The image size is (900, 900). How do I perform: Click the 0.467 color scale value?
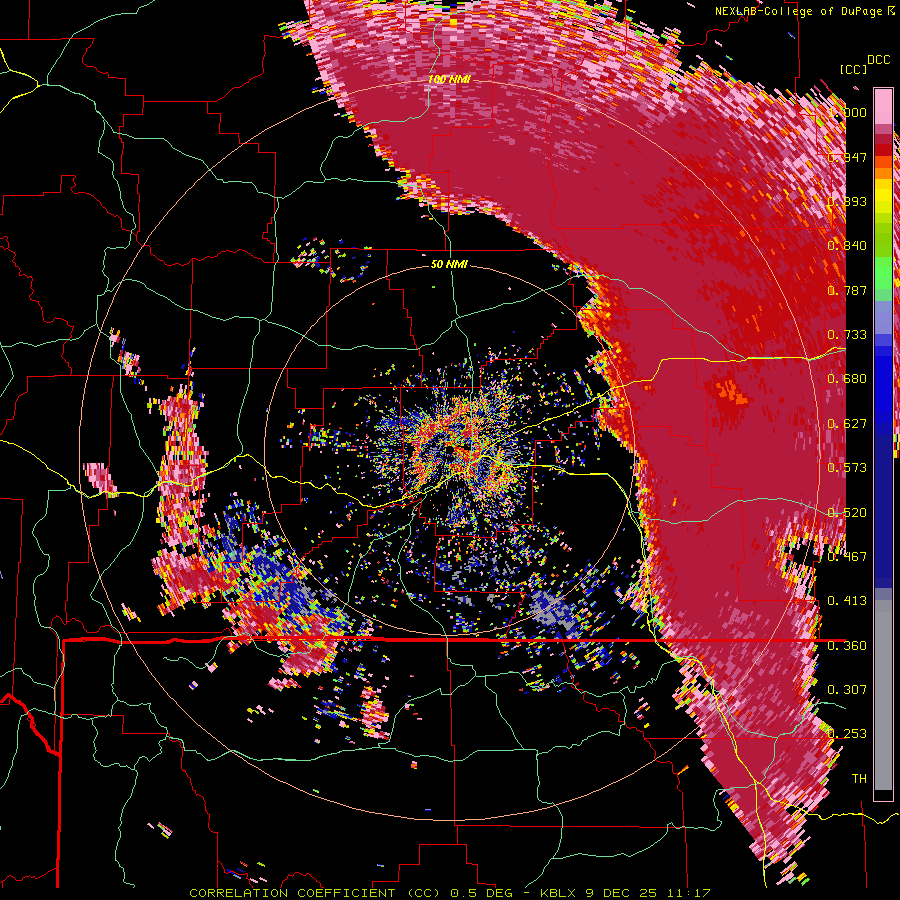coord(847,557)
